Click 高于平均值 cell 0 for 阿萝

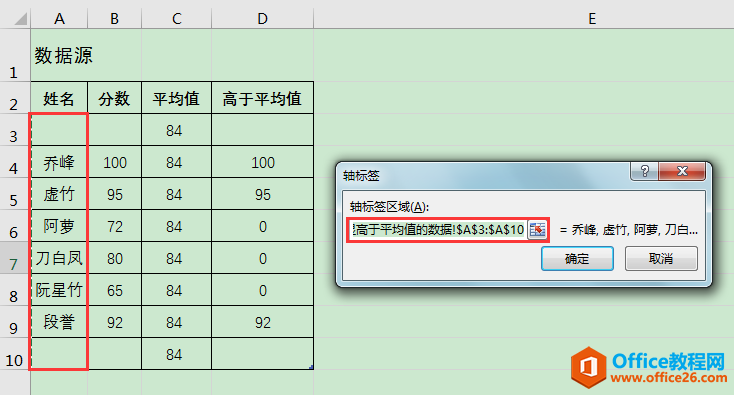[x=263, y=226]
